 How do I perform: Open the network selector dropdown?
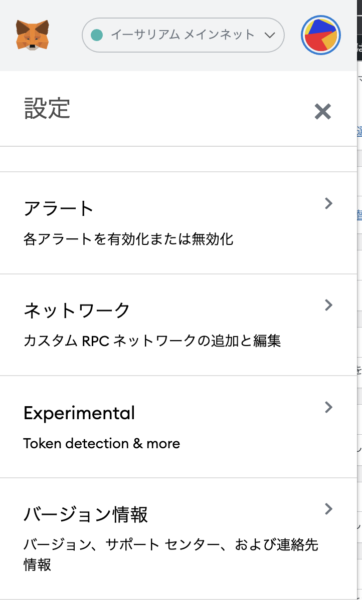coord(183,35)
